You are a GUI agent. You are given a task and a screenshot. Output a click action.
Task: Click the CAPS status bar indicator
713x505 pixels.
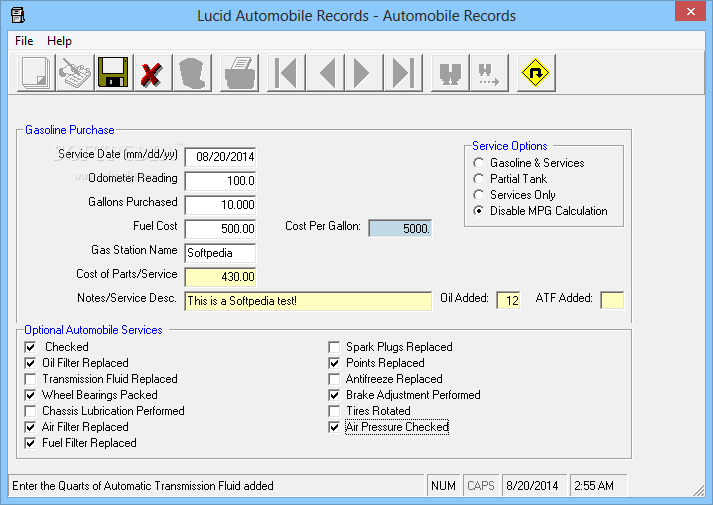point(481,486)
